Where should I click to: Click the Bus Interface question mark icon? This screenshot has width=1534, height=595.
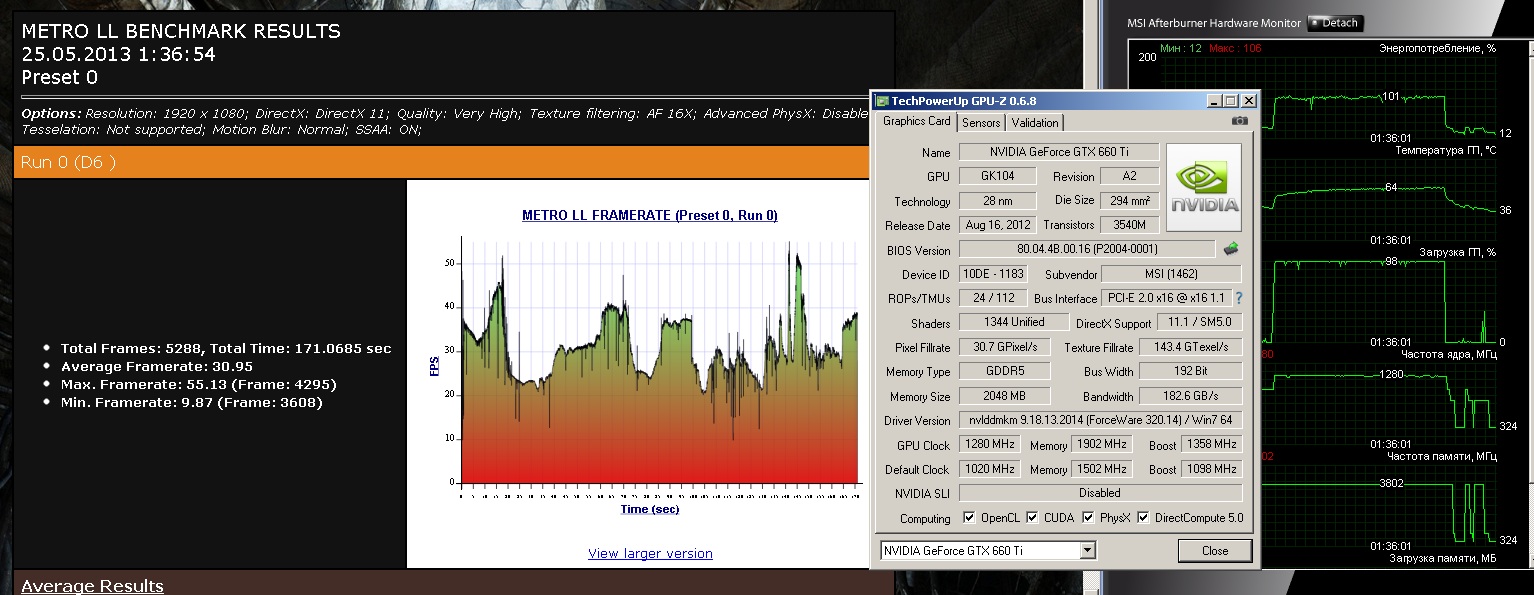[x=1239, y=298]
